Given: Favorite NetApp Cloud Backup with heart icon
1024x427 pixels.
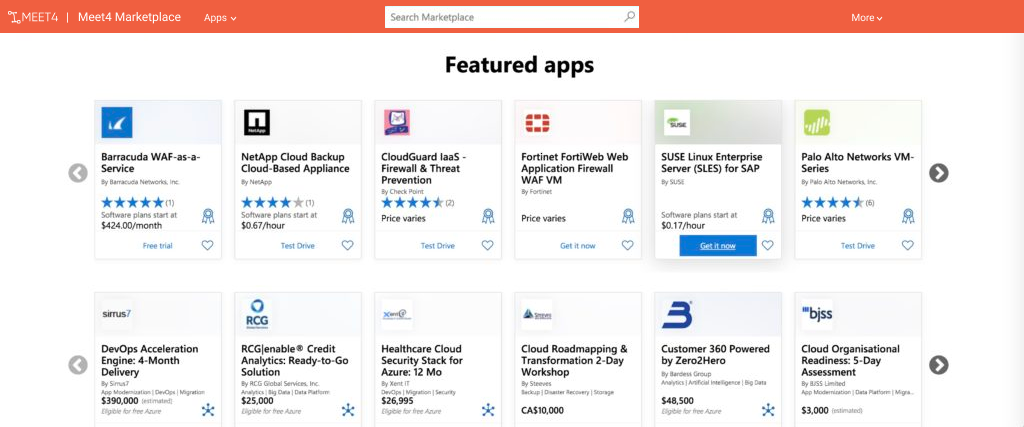Looking at the screenshot, I should [347, 245].
